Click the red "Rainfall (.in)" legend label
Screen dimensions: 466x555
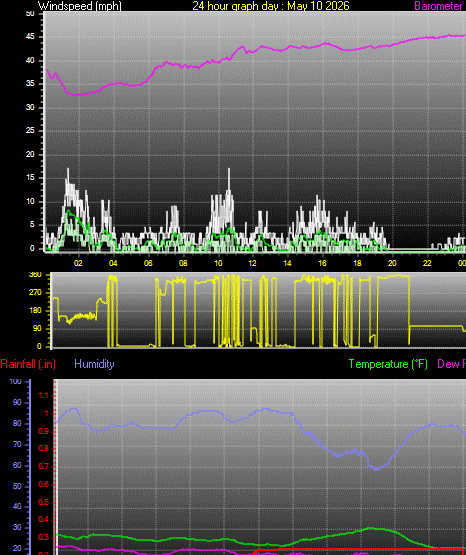point(28,364)
